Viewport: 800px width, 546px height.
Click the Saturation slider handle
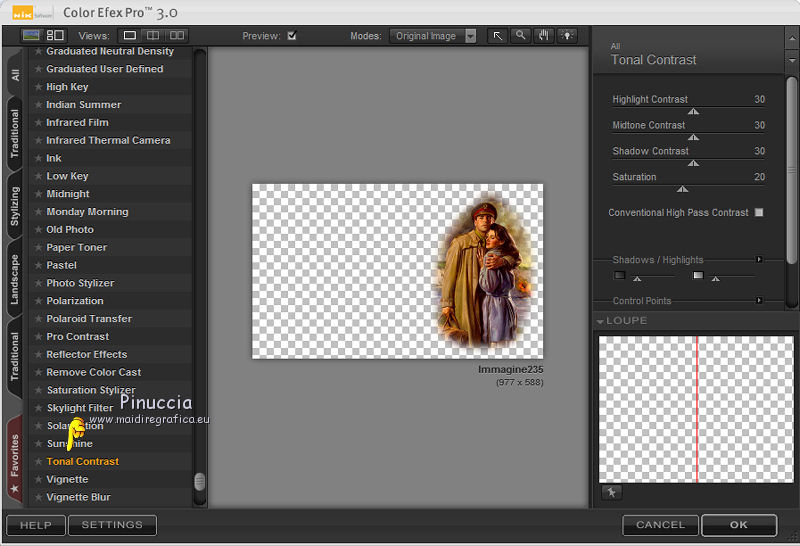click(683, 188)
